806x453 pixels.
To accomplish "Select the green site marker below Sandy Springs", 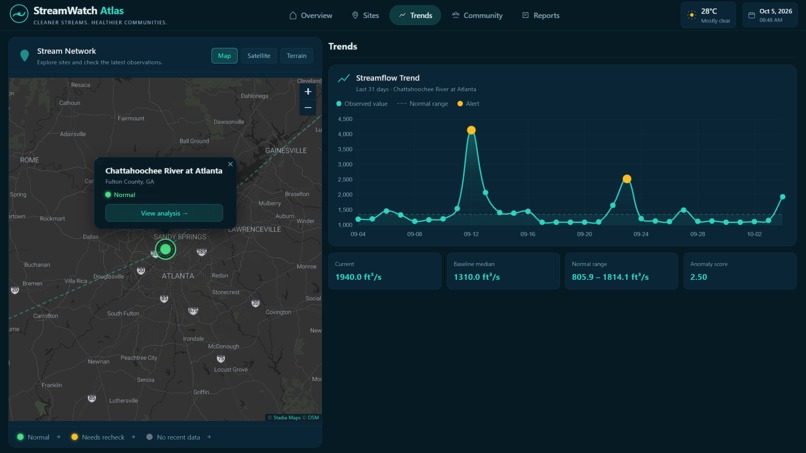I will point(166,249).
